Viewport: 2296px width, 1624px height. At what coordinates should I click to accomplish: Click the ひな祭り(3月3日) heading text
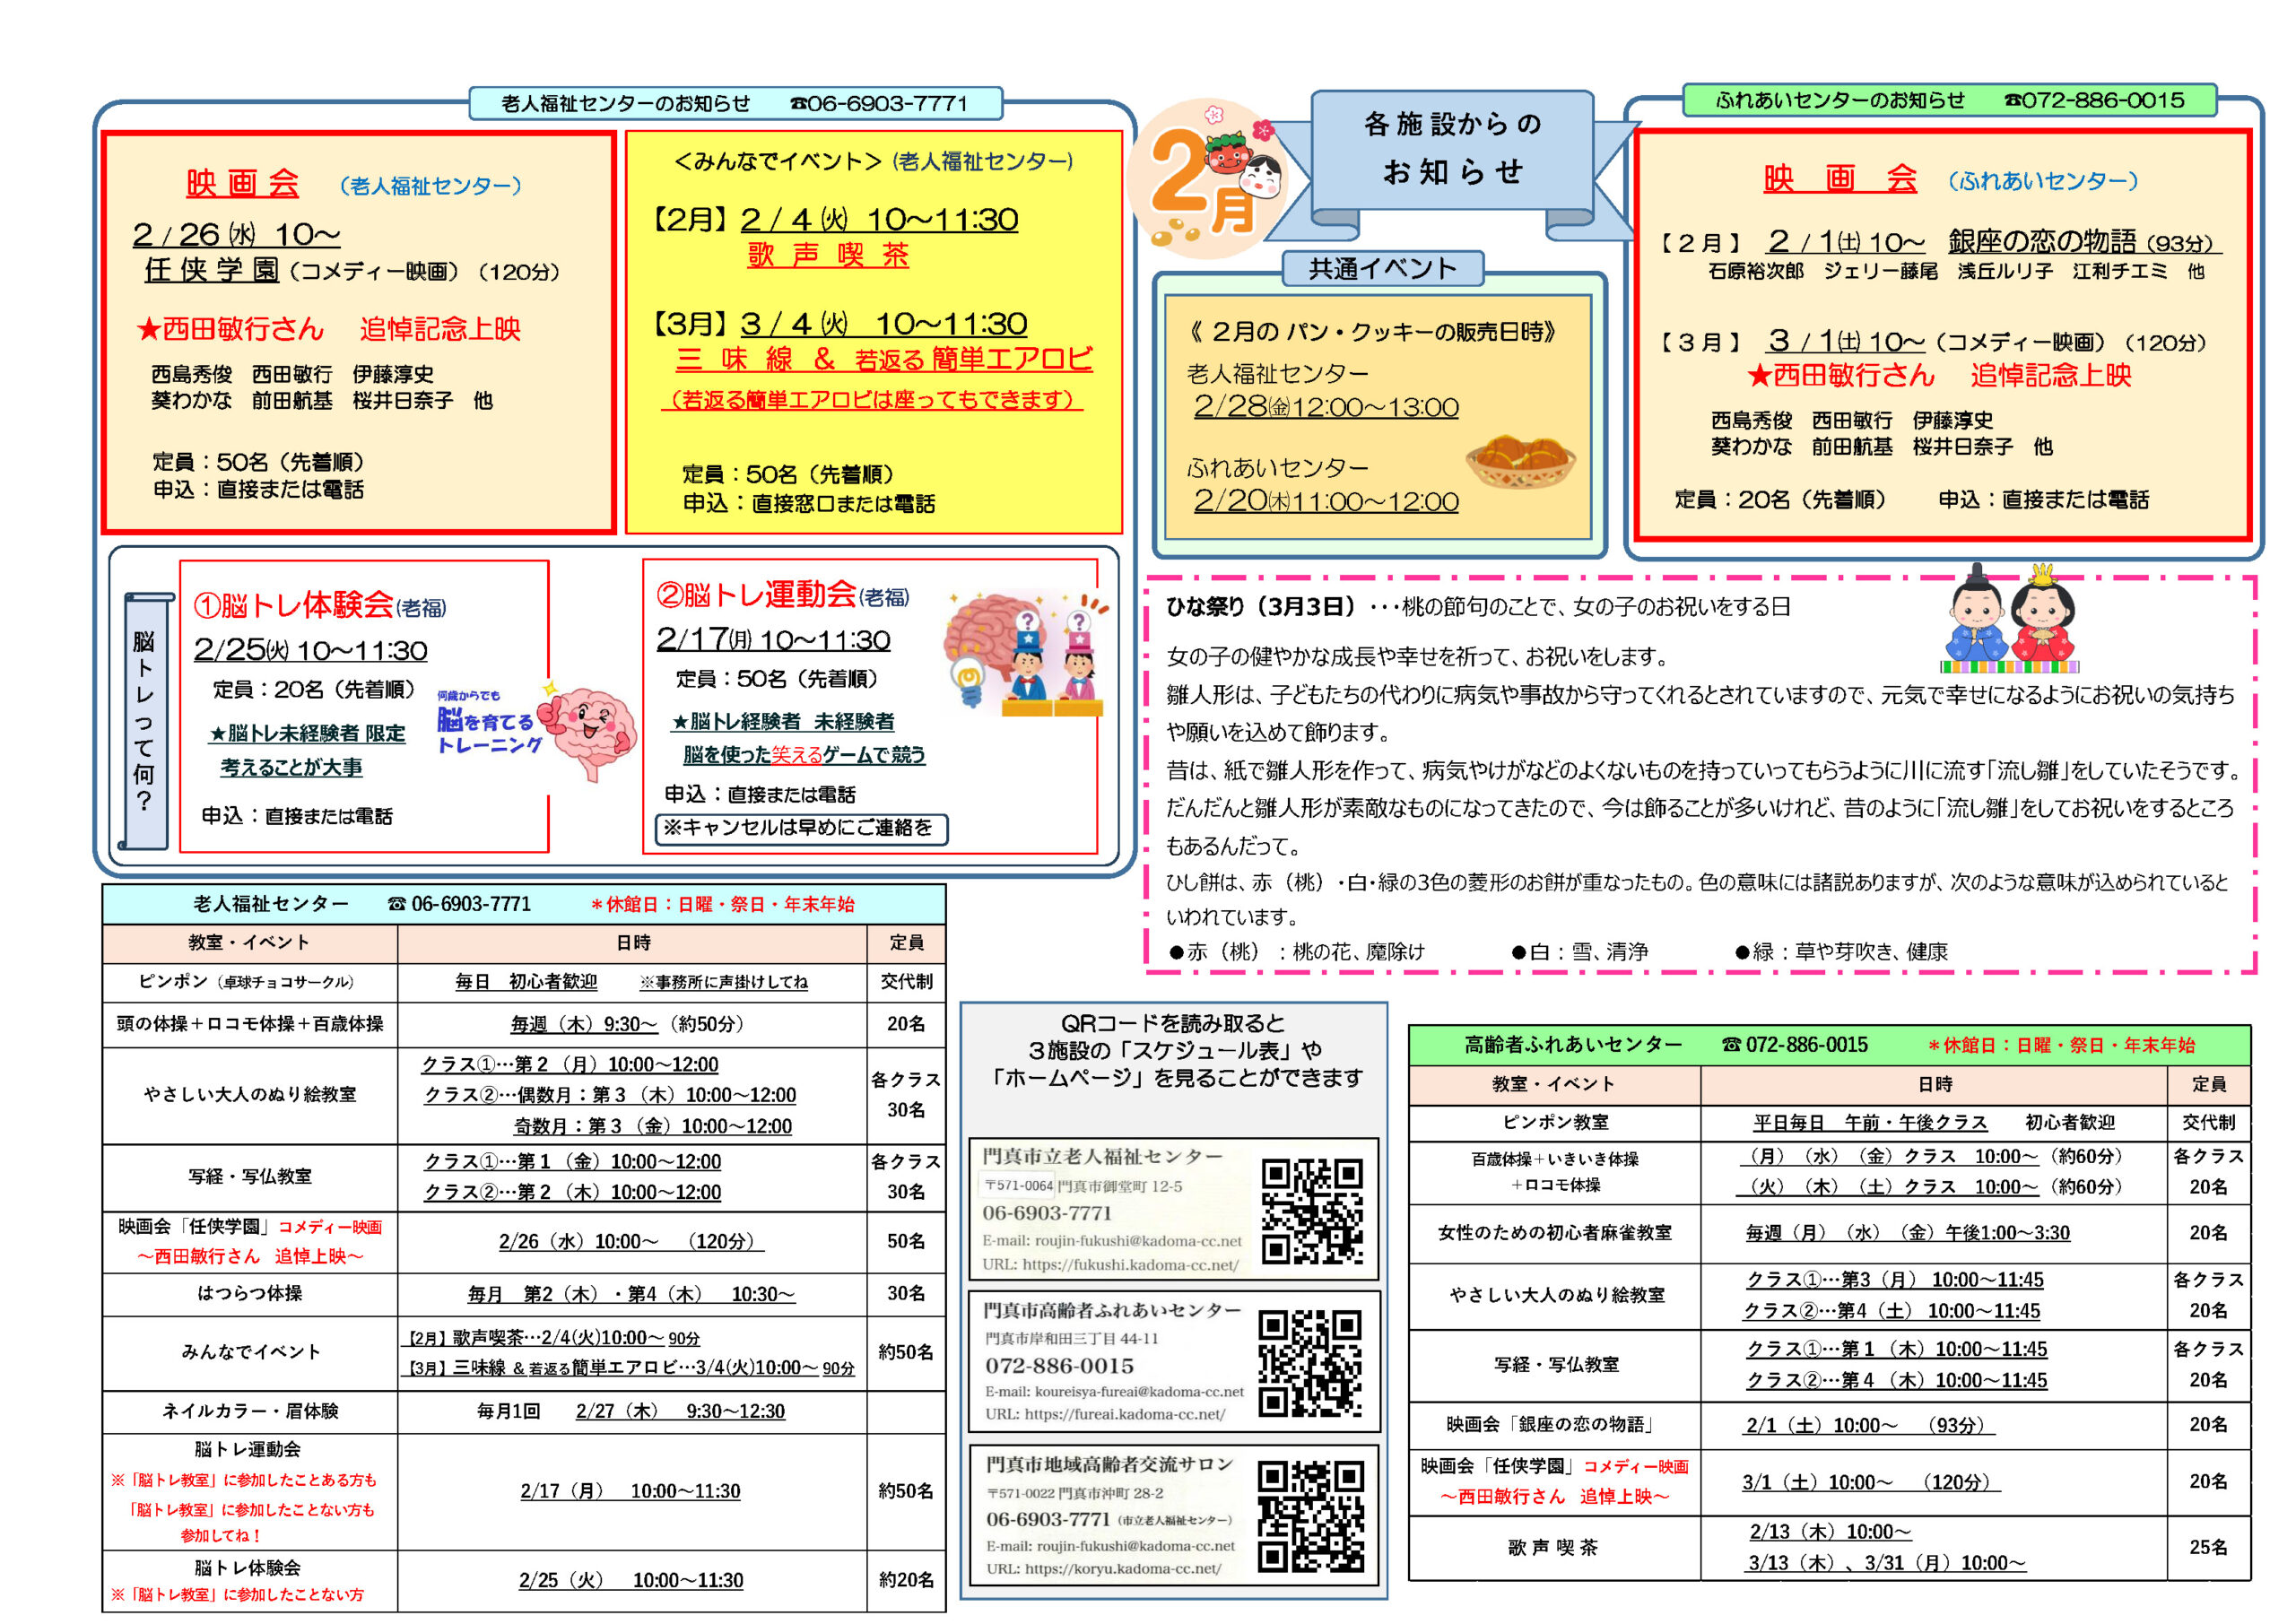point(1260,606)
